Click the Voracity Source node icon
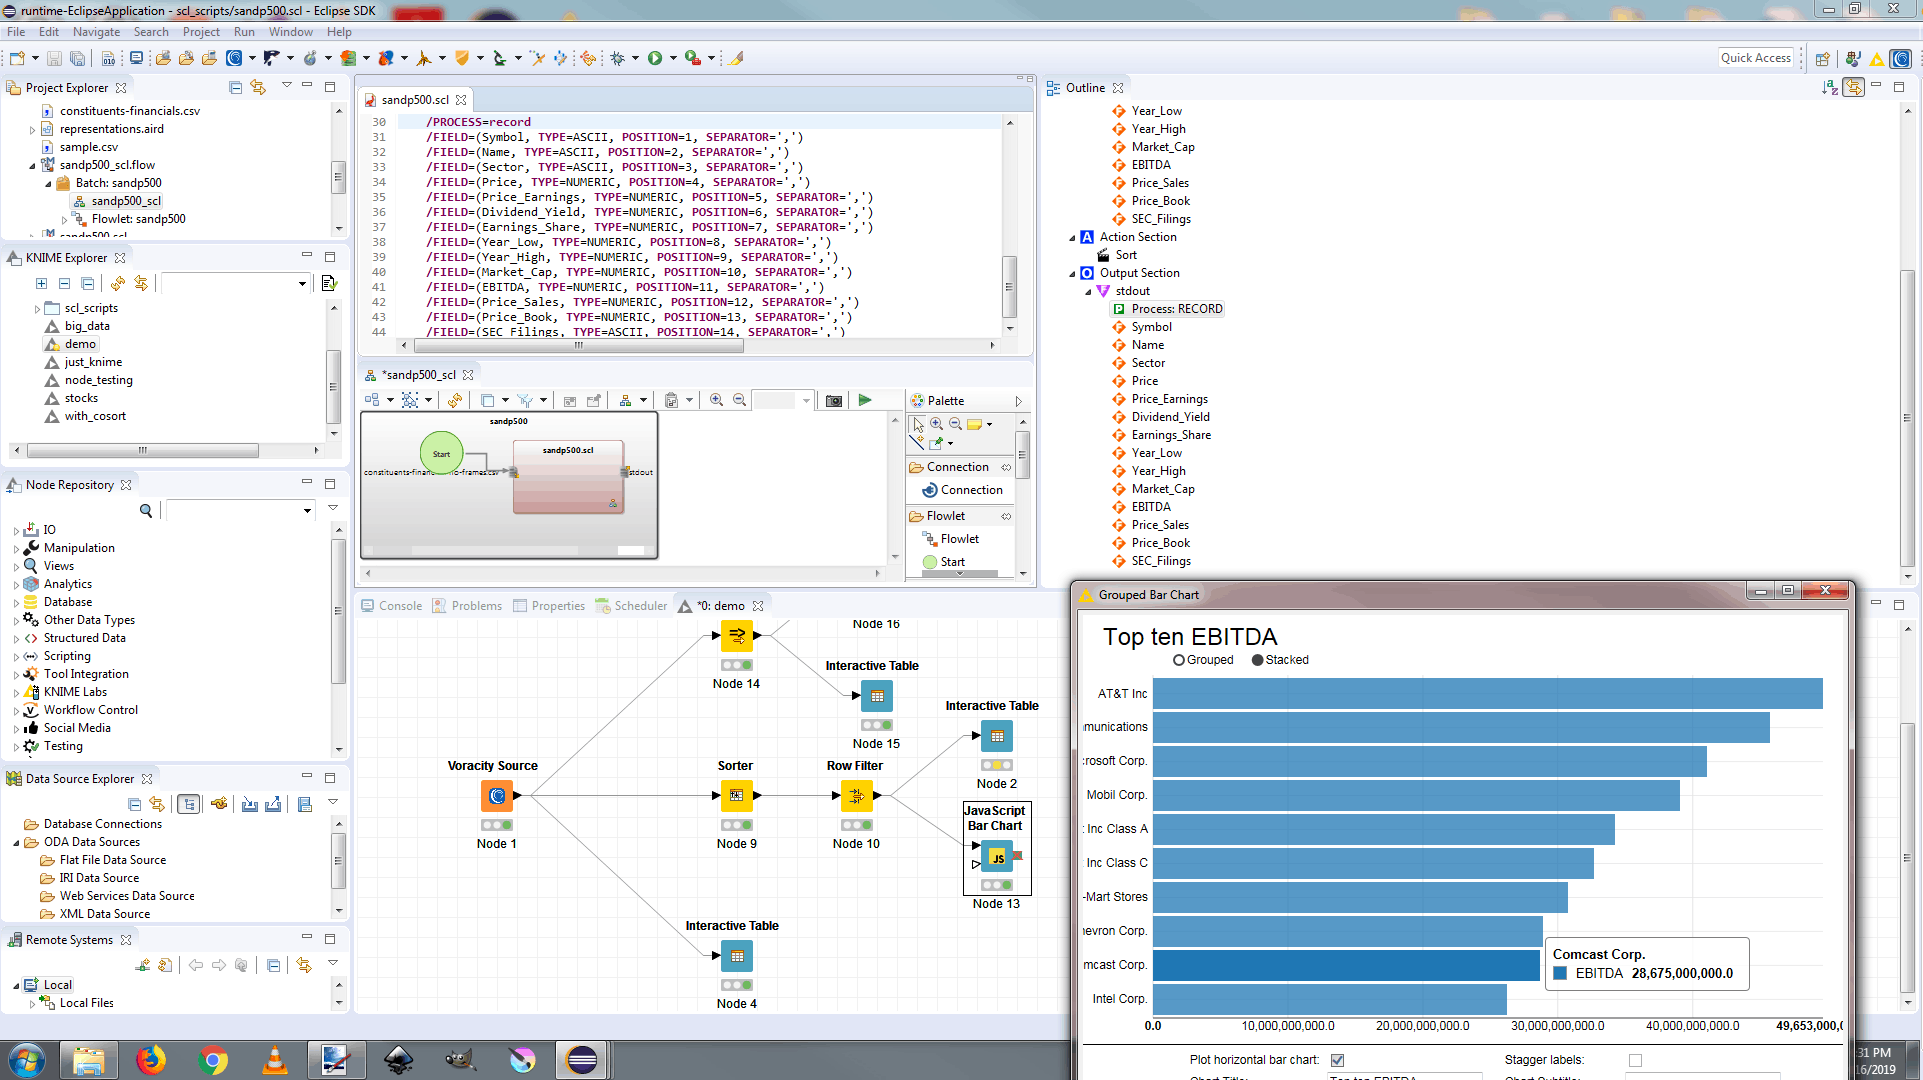The width and height of the screenshot is (1923, 1080). (x=497, y=796)
